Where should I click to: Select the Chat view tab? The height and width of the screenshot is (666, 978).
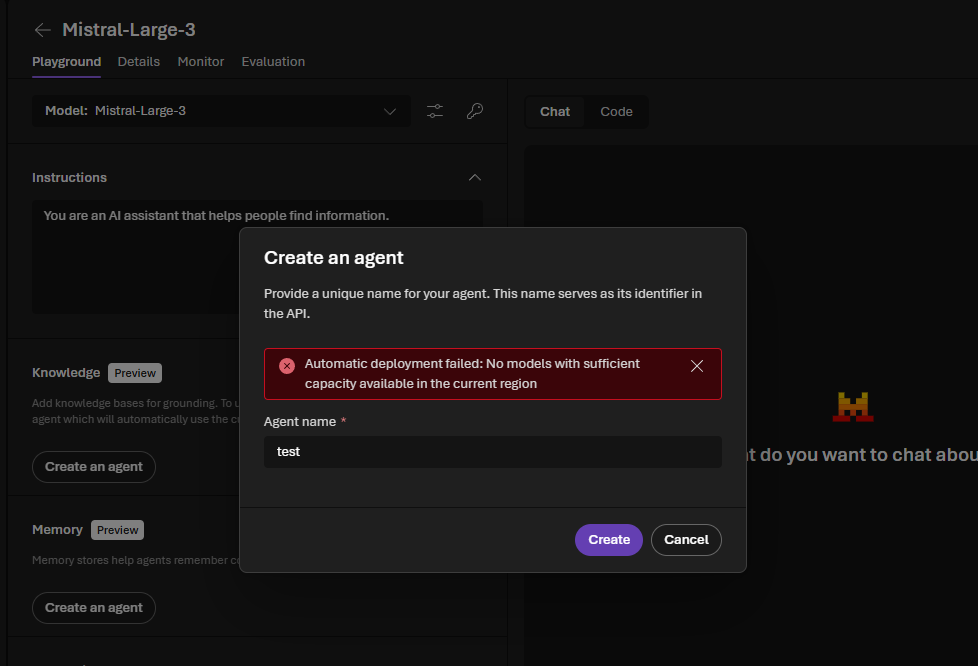[554, 112]
